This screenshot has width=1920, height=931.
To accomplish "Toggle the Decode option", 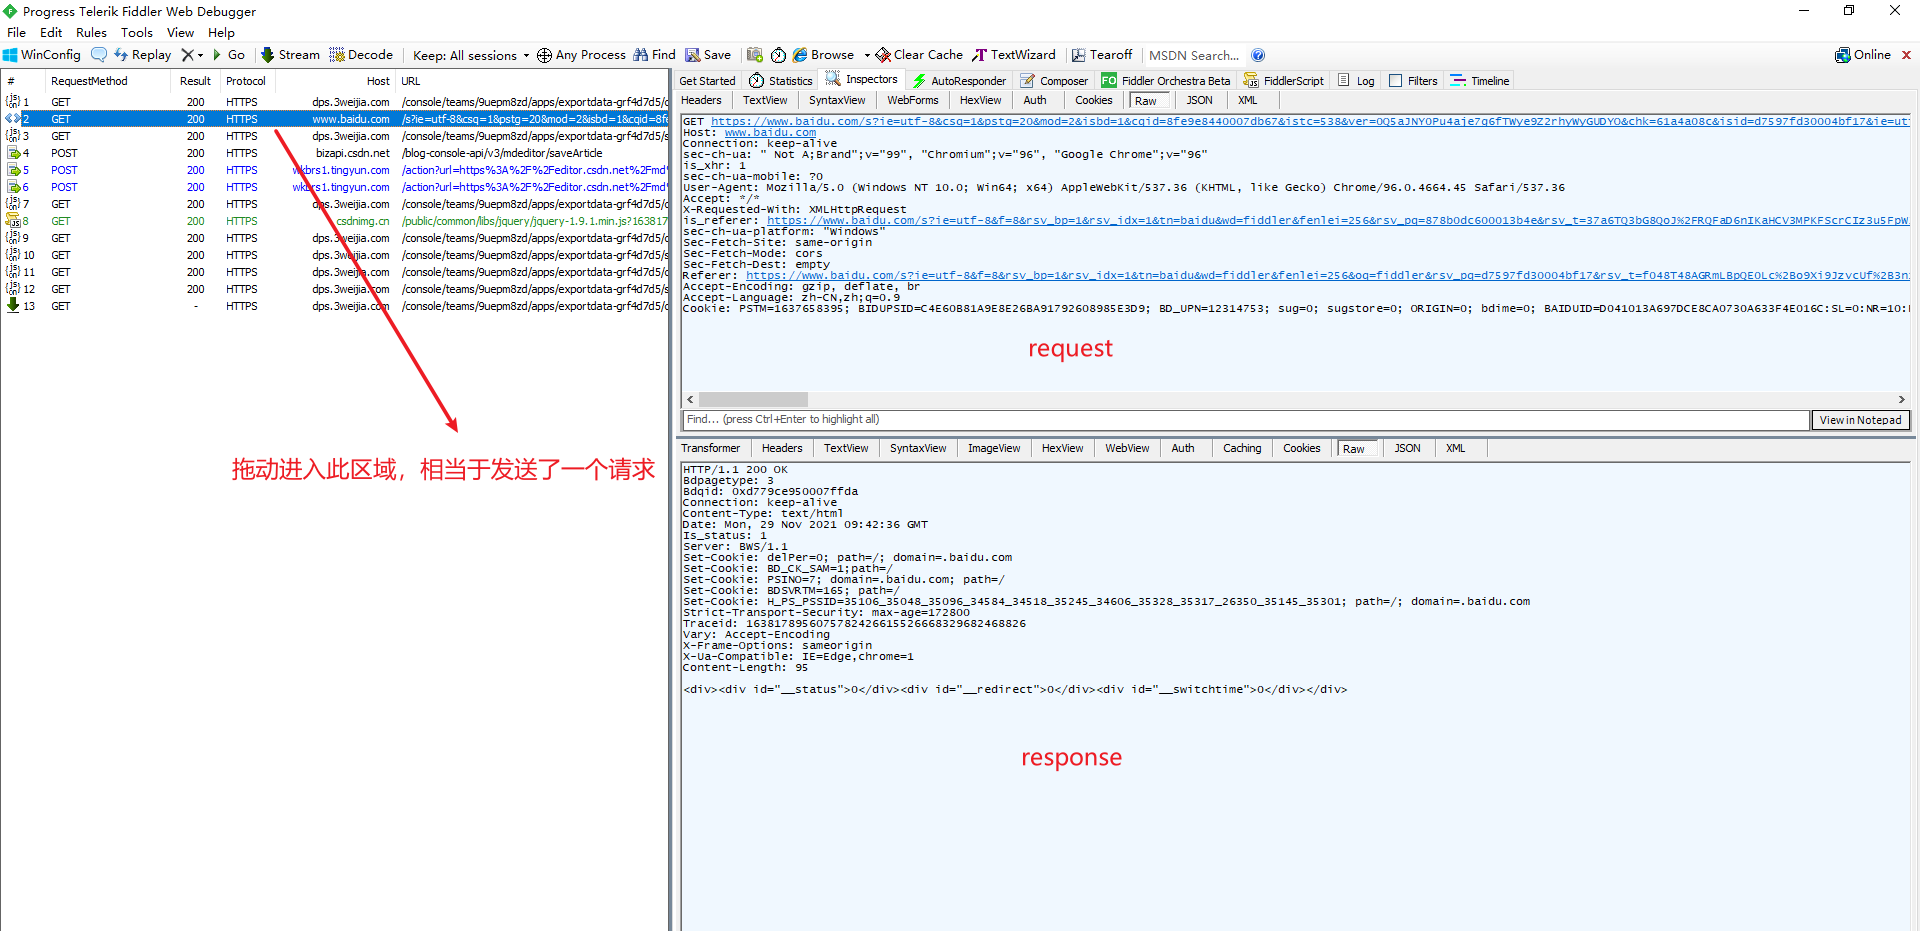I will (361, 55).
